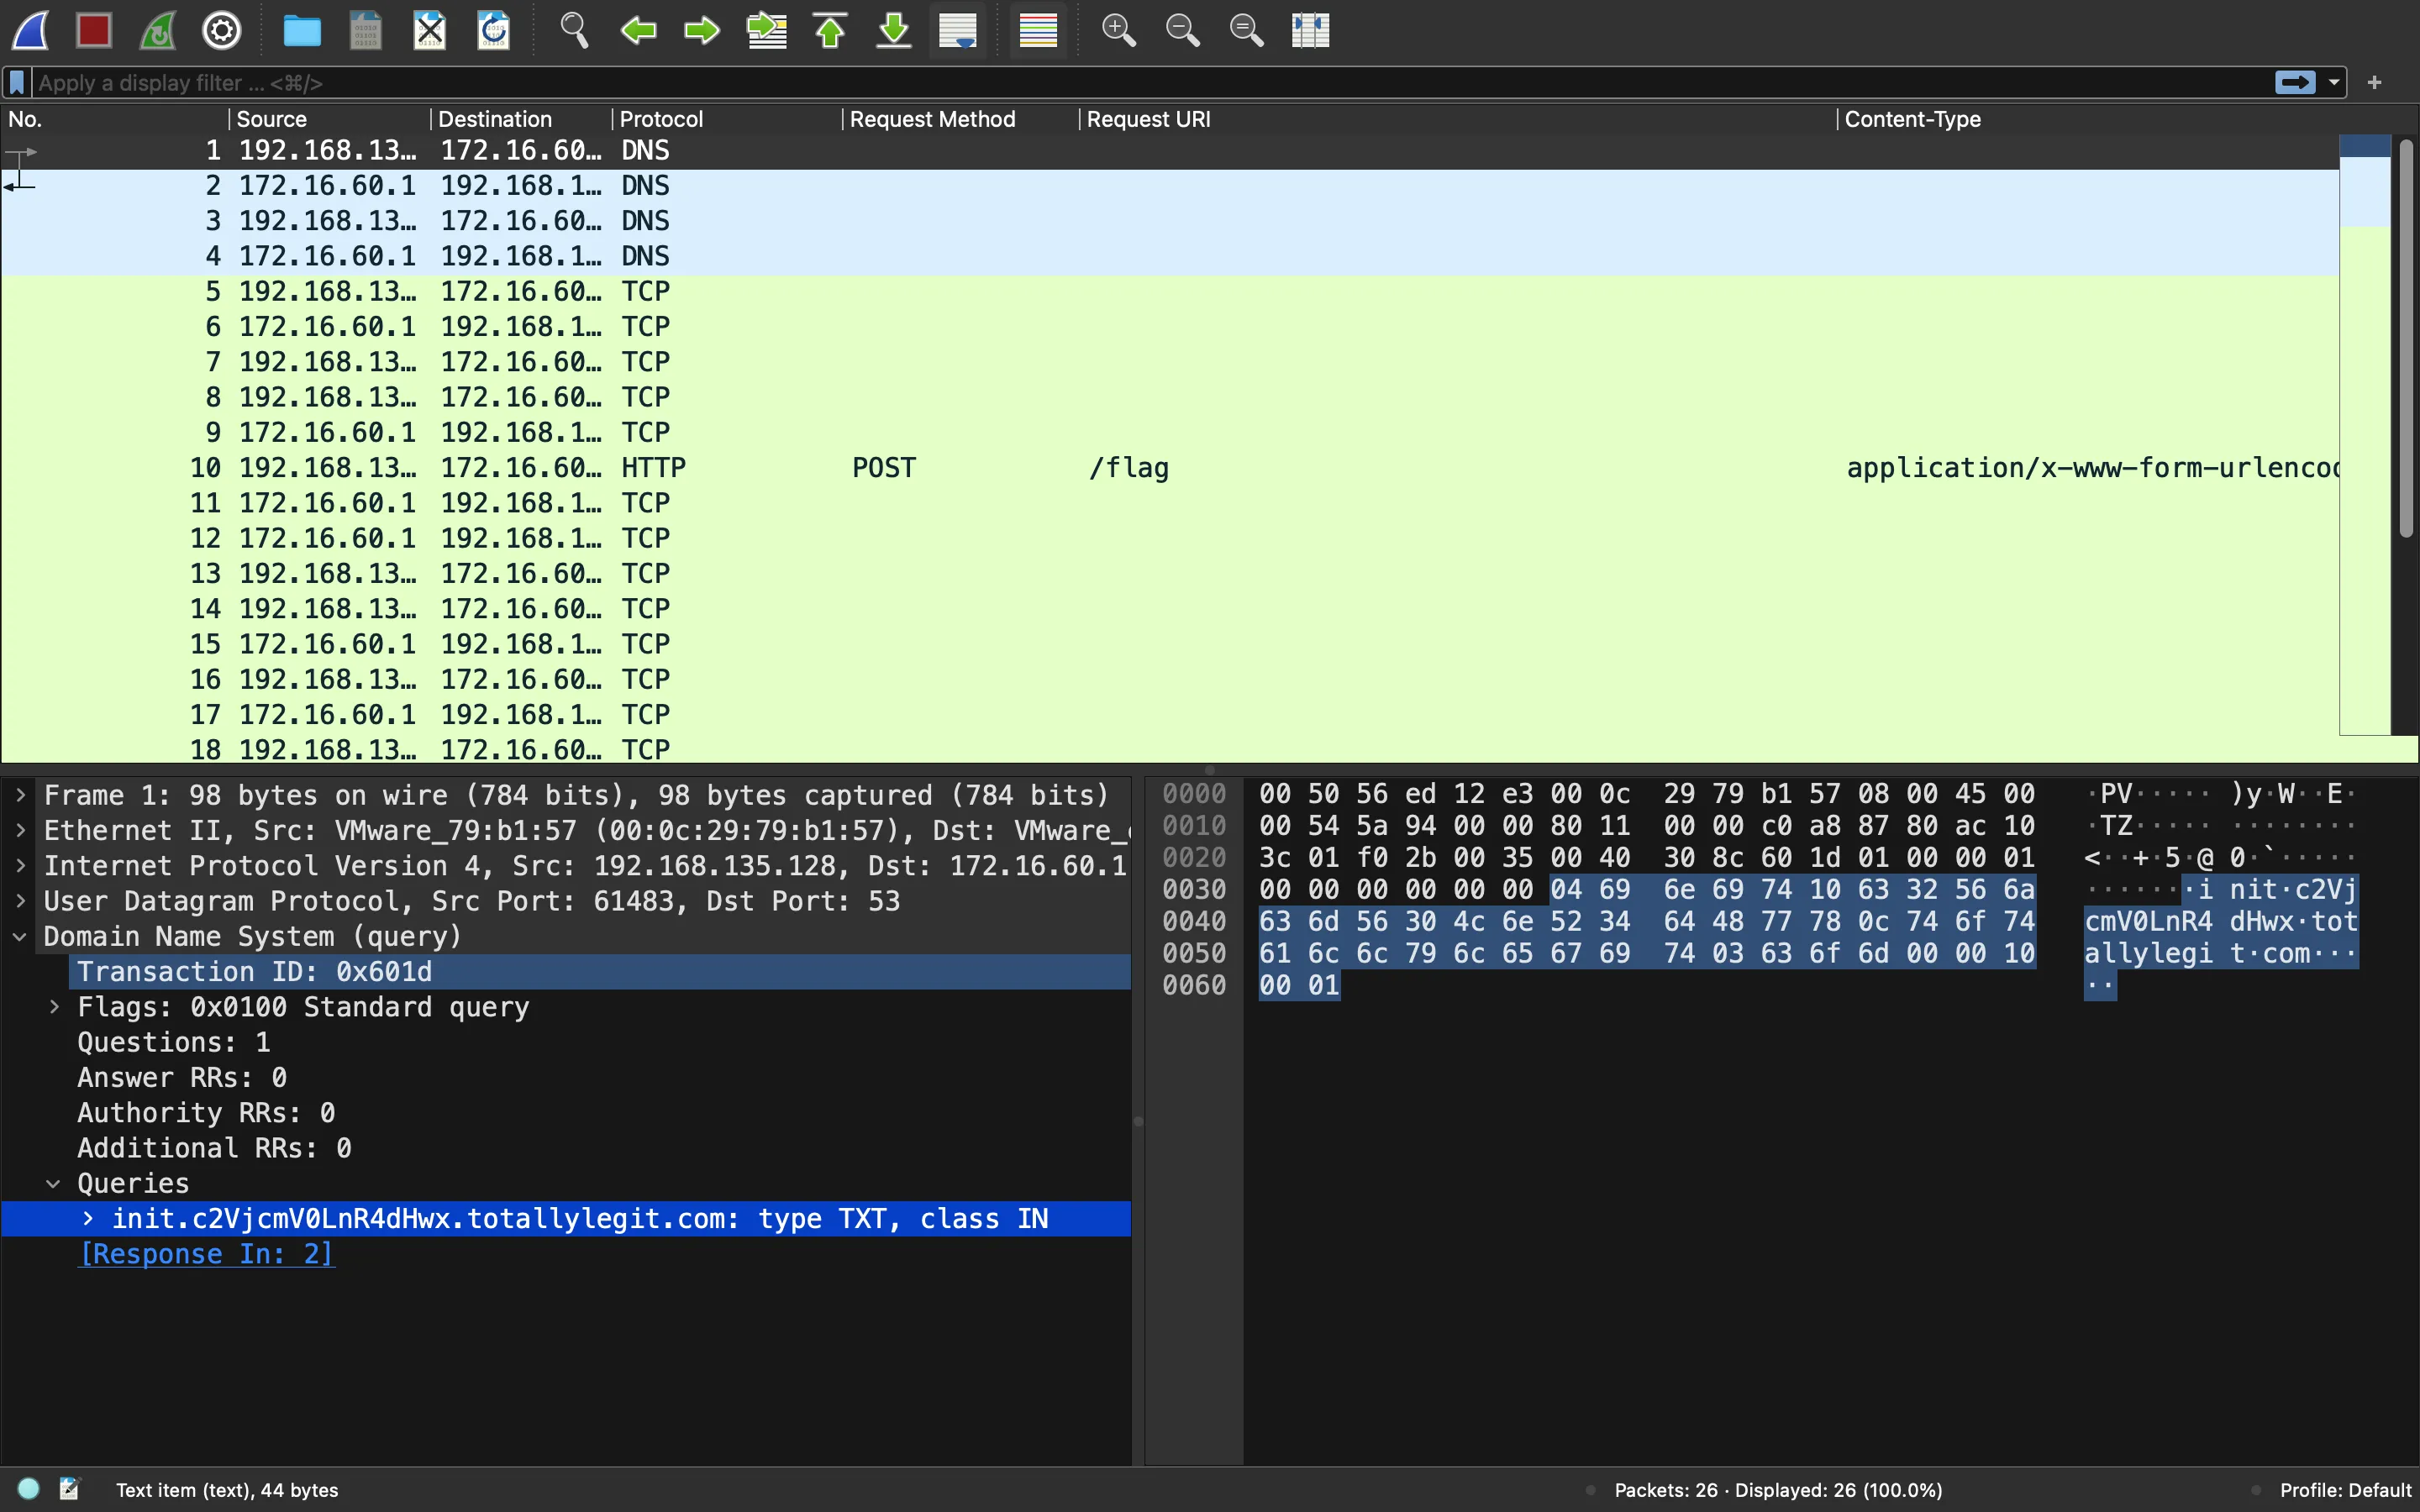Jump to last packet icon
This screenshot has height=1512, width=2420.
point(894,30)
